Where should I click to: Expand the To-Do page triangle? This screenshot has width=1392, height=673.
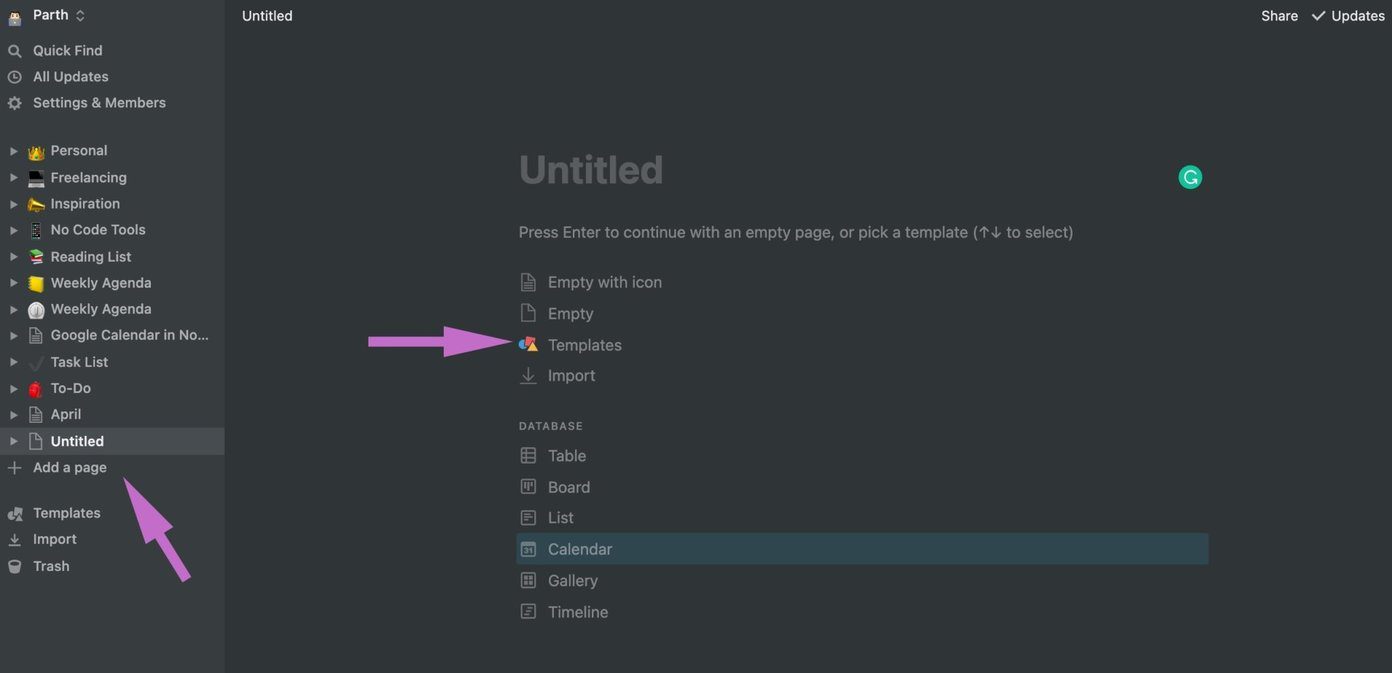[14, 388]
